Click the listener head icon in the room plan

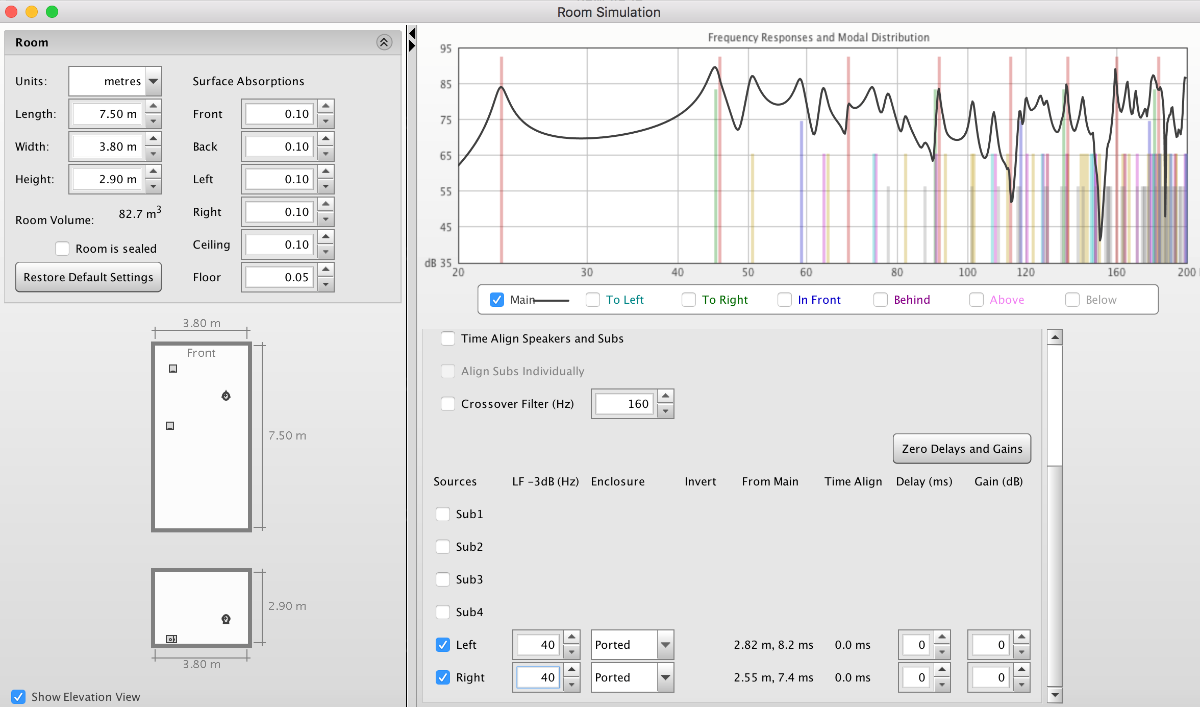226,397
